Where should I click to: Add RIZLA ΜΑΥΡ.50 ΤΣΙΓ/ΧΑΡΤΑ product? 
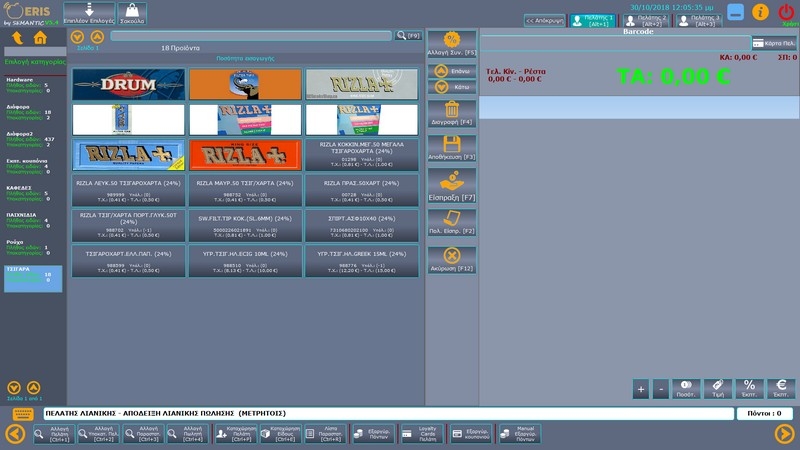coord(245,190)
